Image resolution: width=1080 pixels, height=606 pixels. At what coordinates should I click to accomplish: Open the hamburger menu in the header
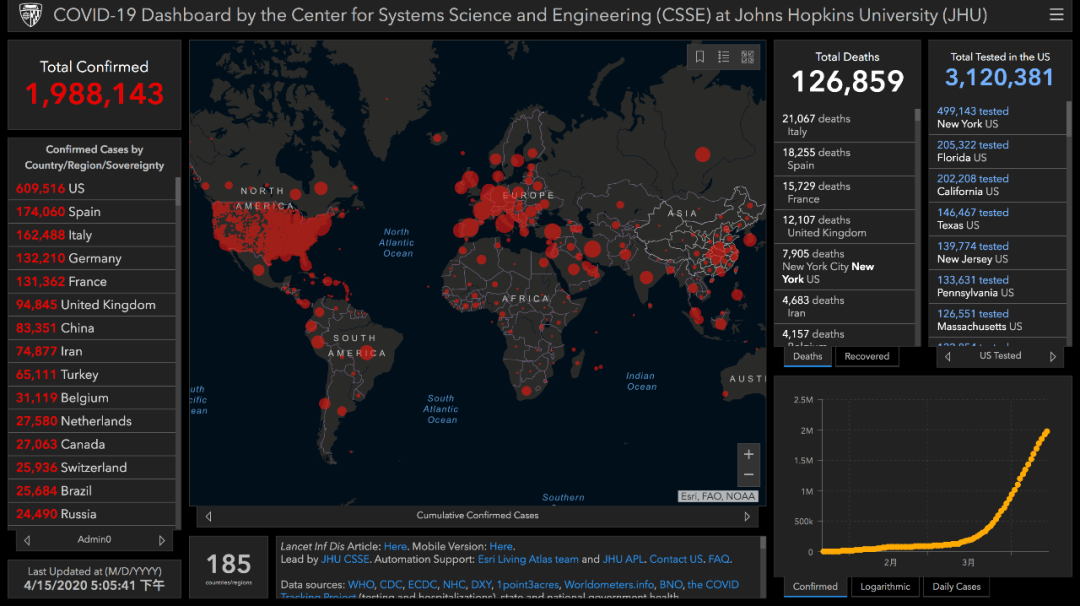(x=1056, y=15)
